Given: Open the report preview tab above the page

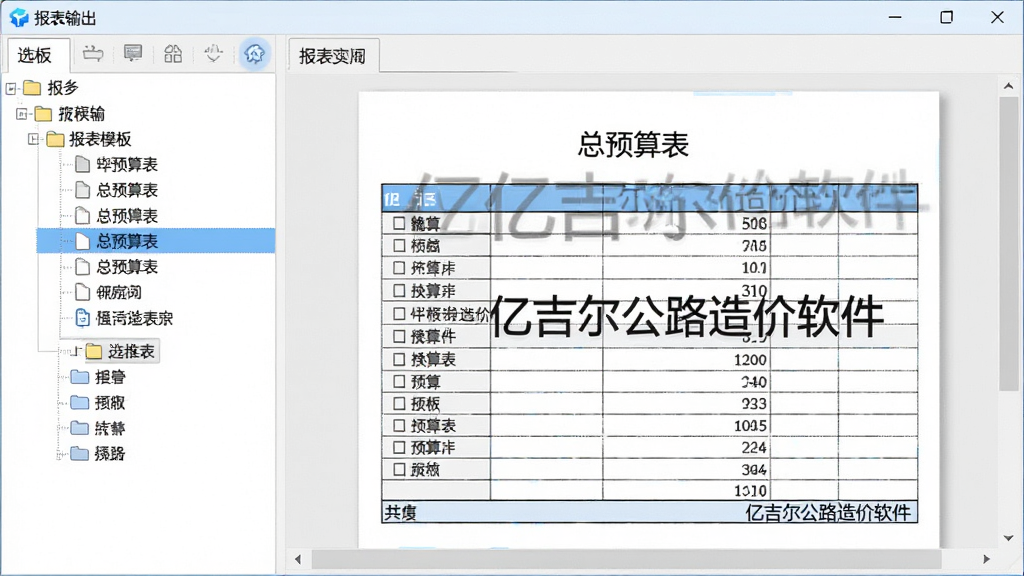Looking at the screenshot, I should click(333, 56).
